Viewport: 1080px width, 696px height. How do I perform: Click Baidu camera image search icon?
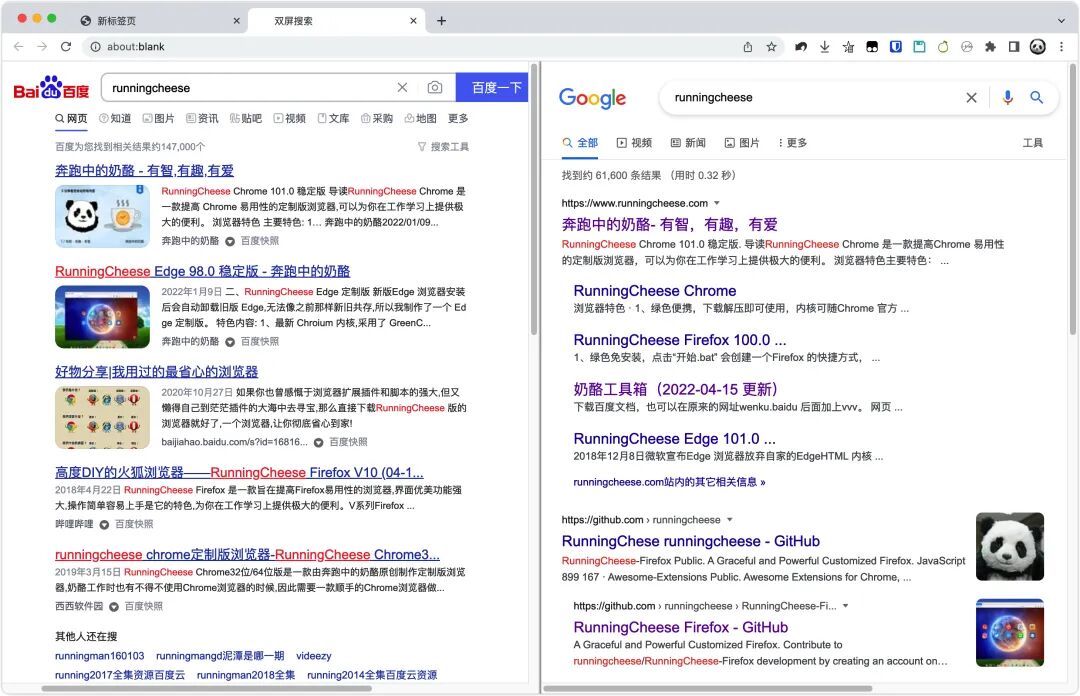(435, 88)
